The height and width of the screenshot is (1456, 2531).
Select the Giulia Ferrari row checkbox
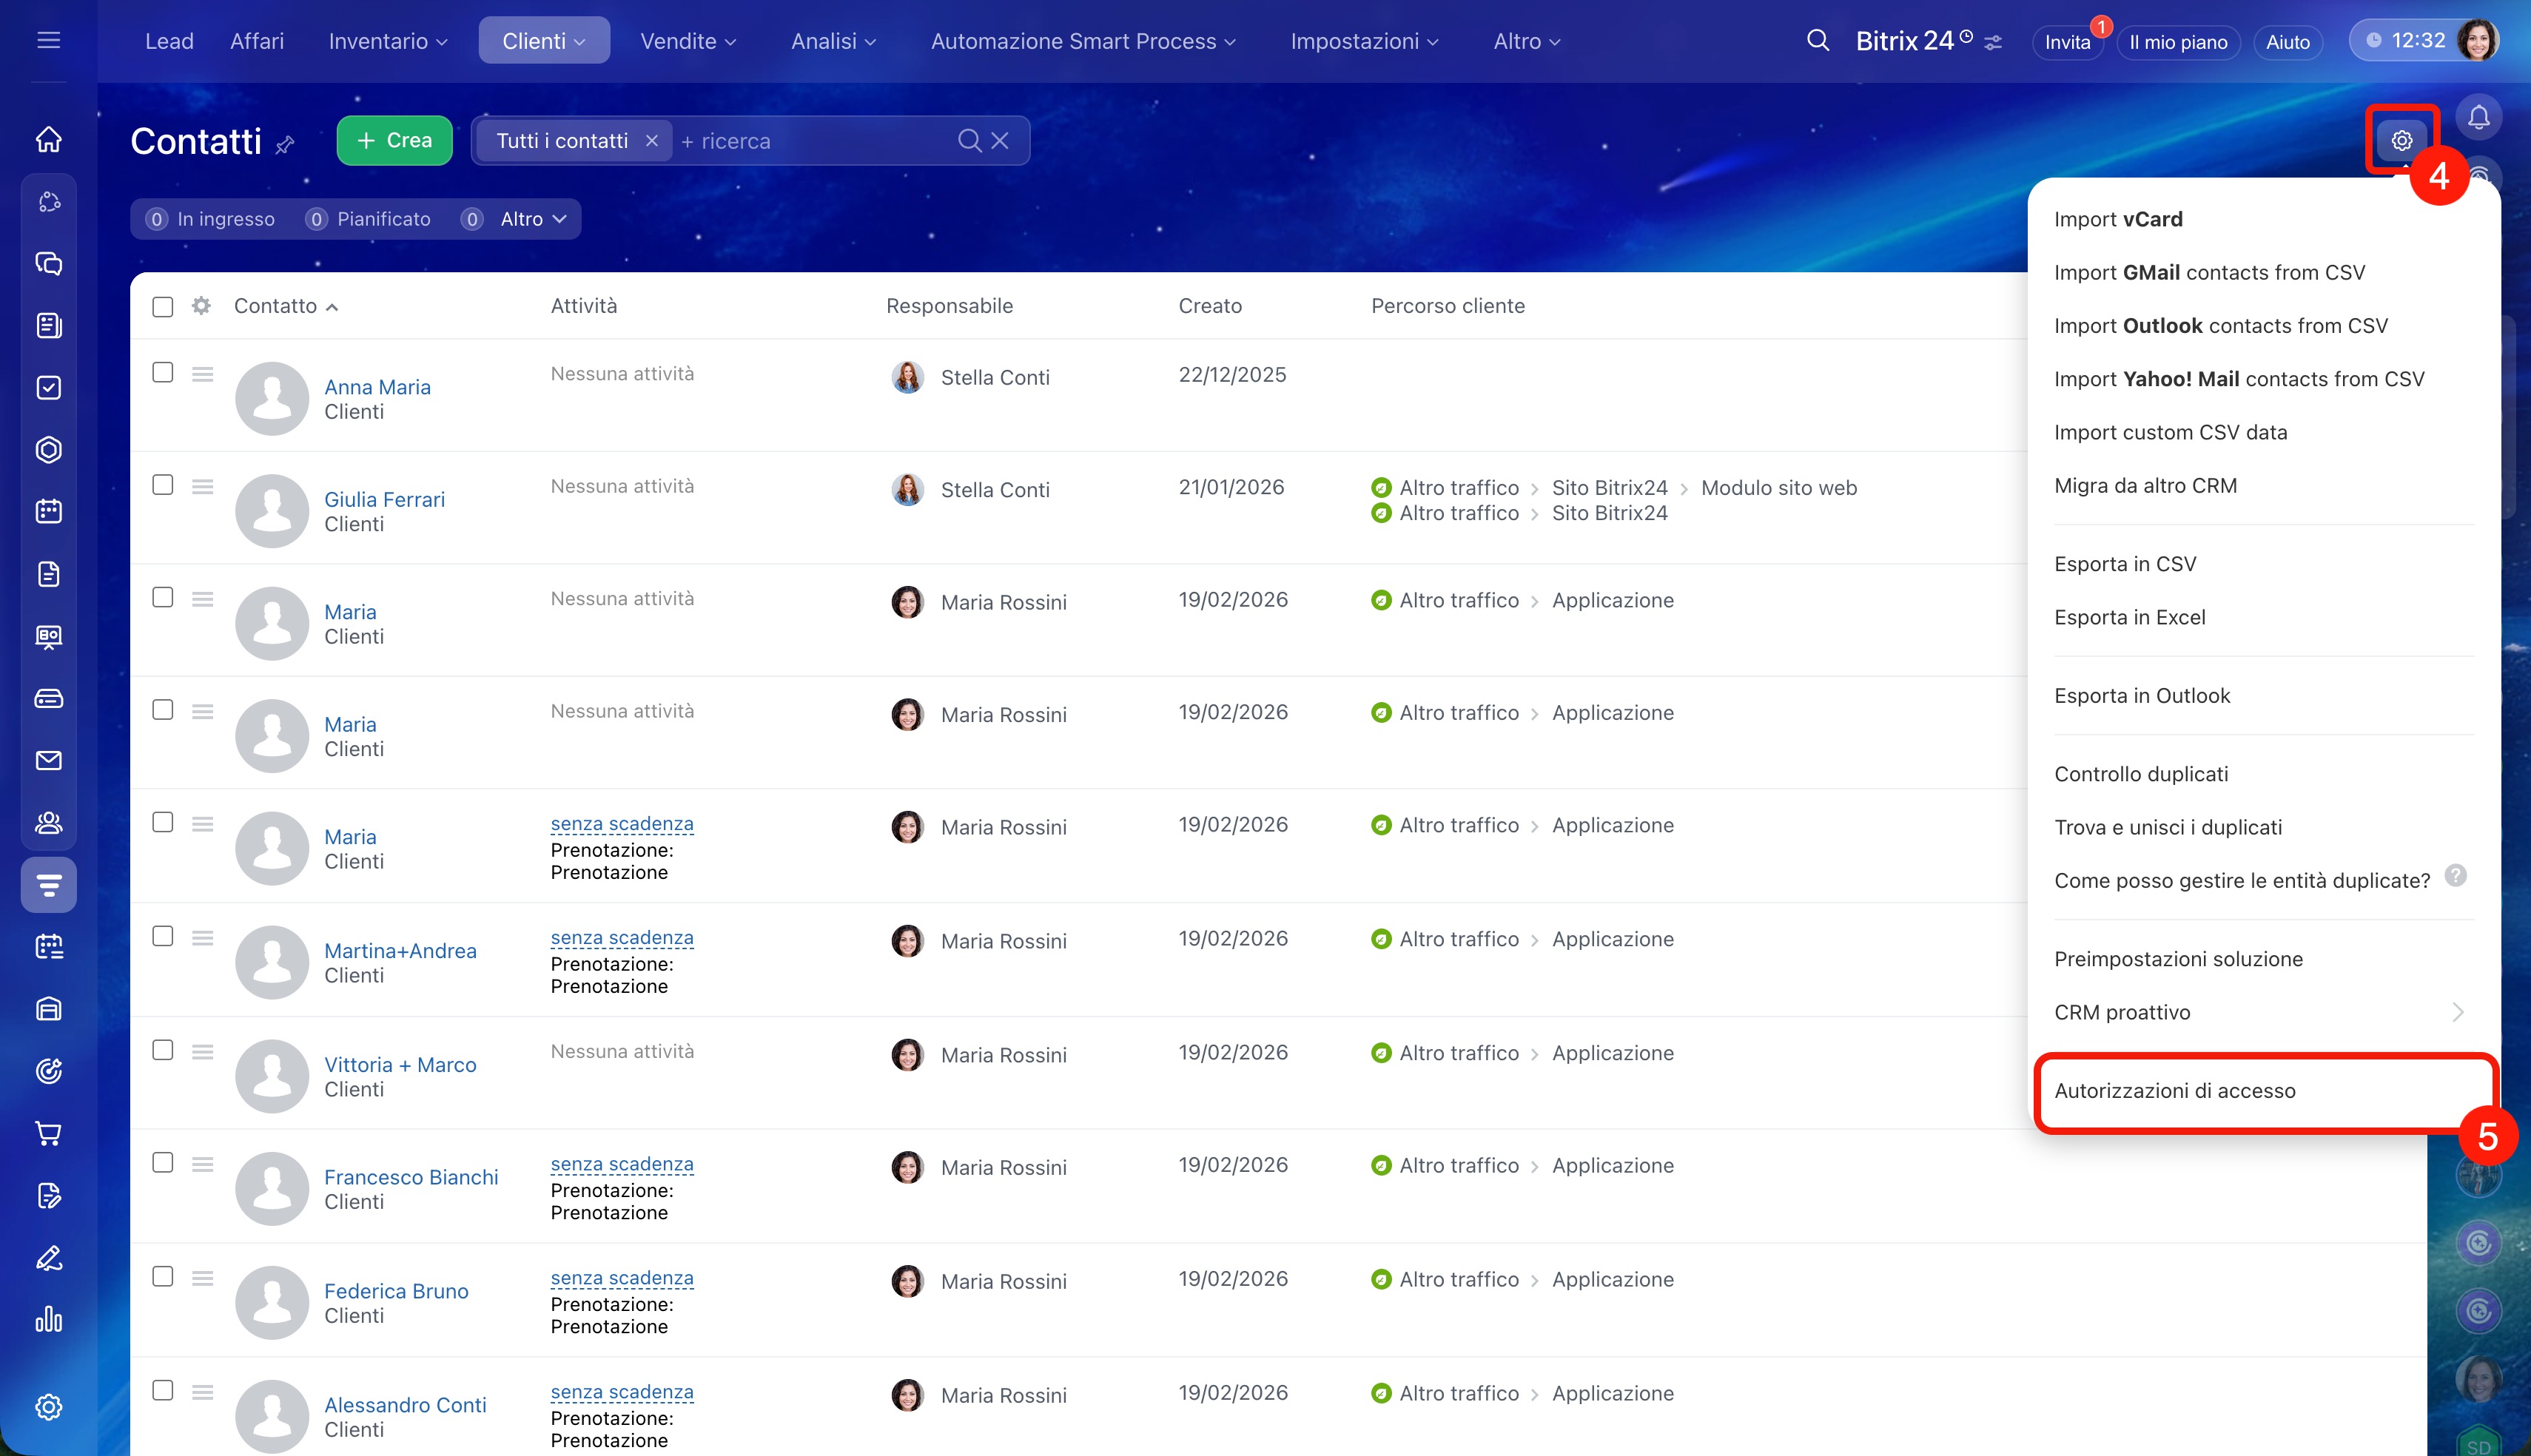coord(162,485)
